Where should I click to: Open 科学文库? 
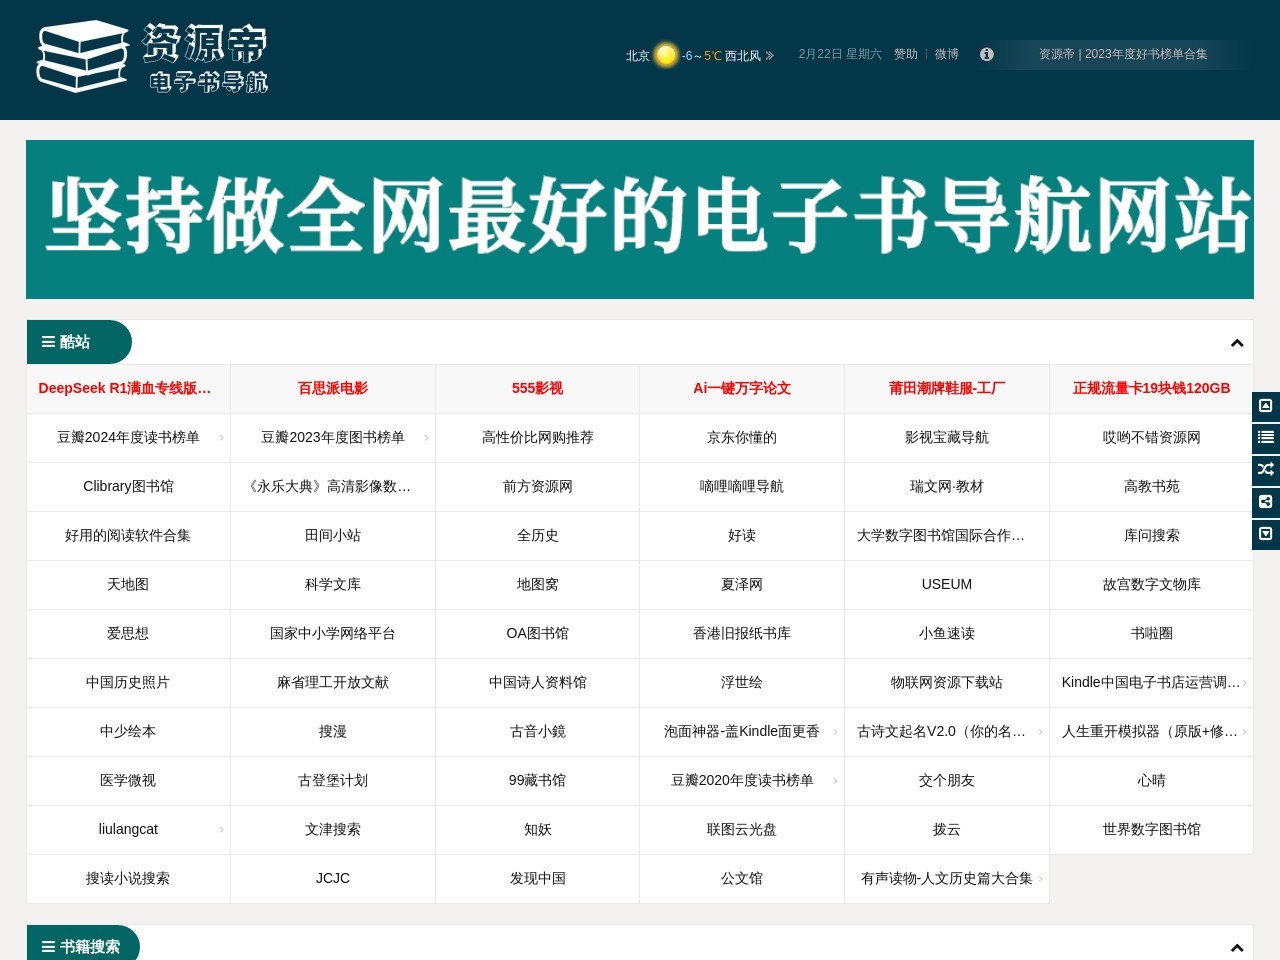[x=333, y=584]
